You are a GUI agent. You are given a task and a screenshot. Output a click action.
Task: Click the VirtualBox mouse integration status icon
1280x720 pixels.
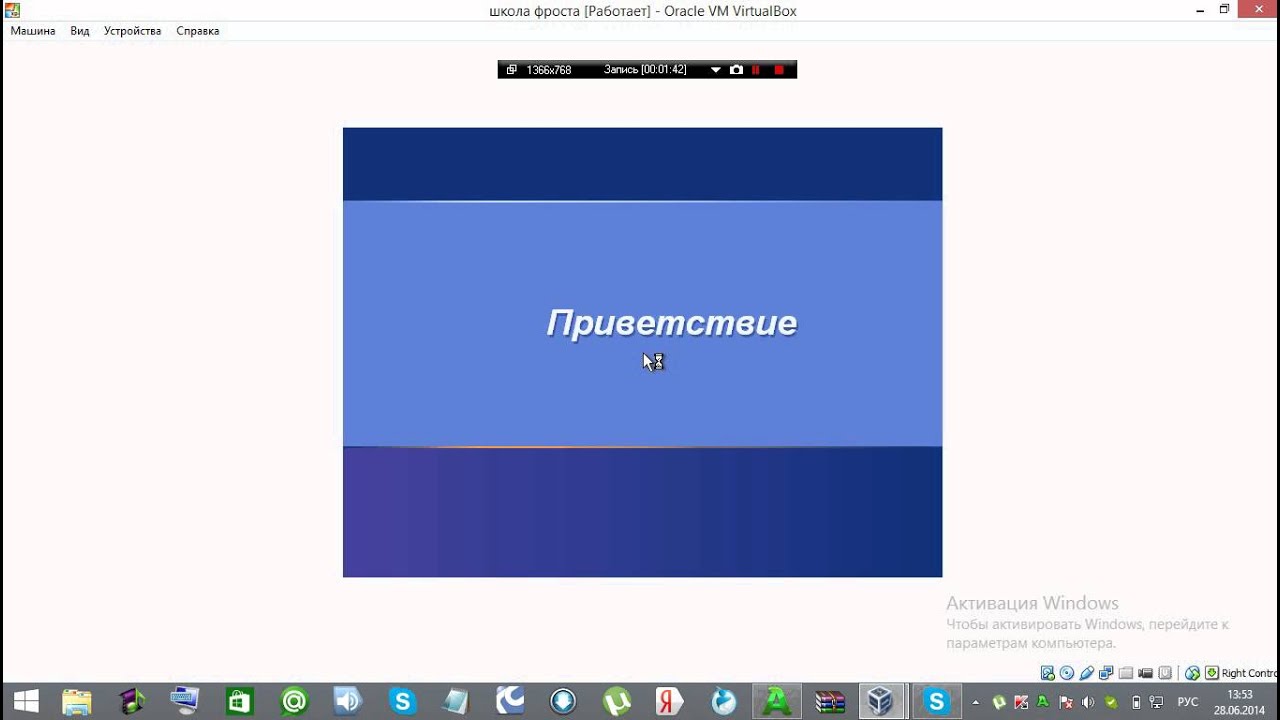point(1192,673)
